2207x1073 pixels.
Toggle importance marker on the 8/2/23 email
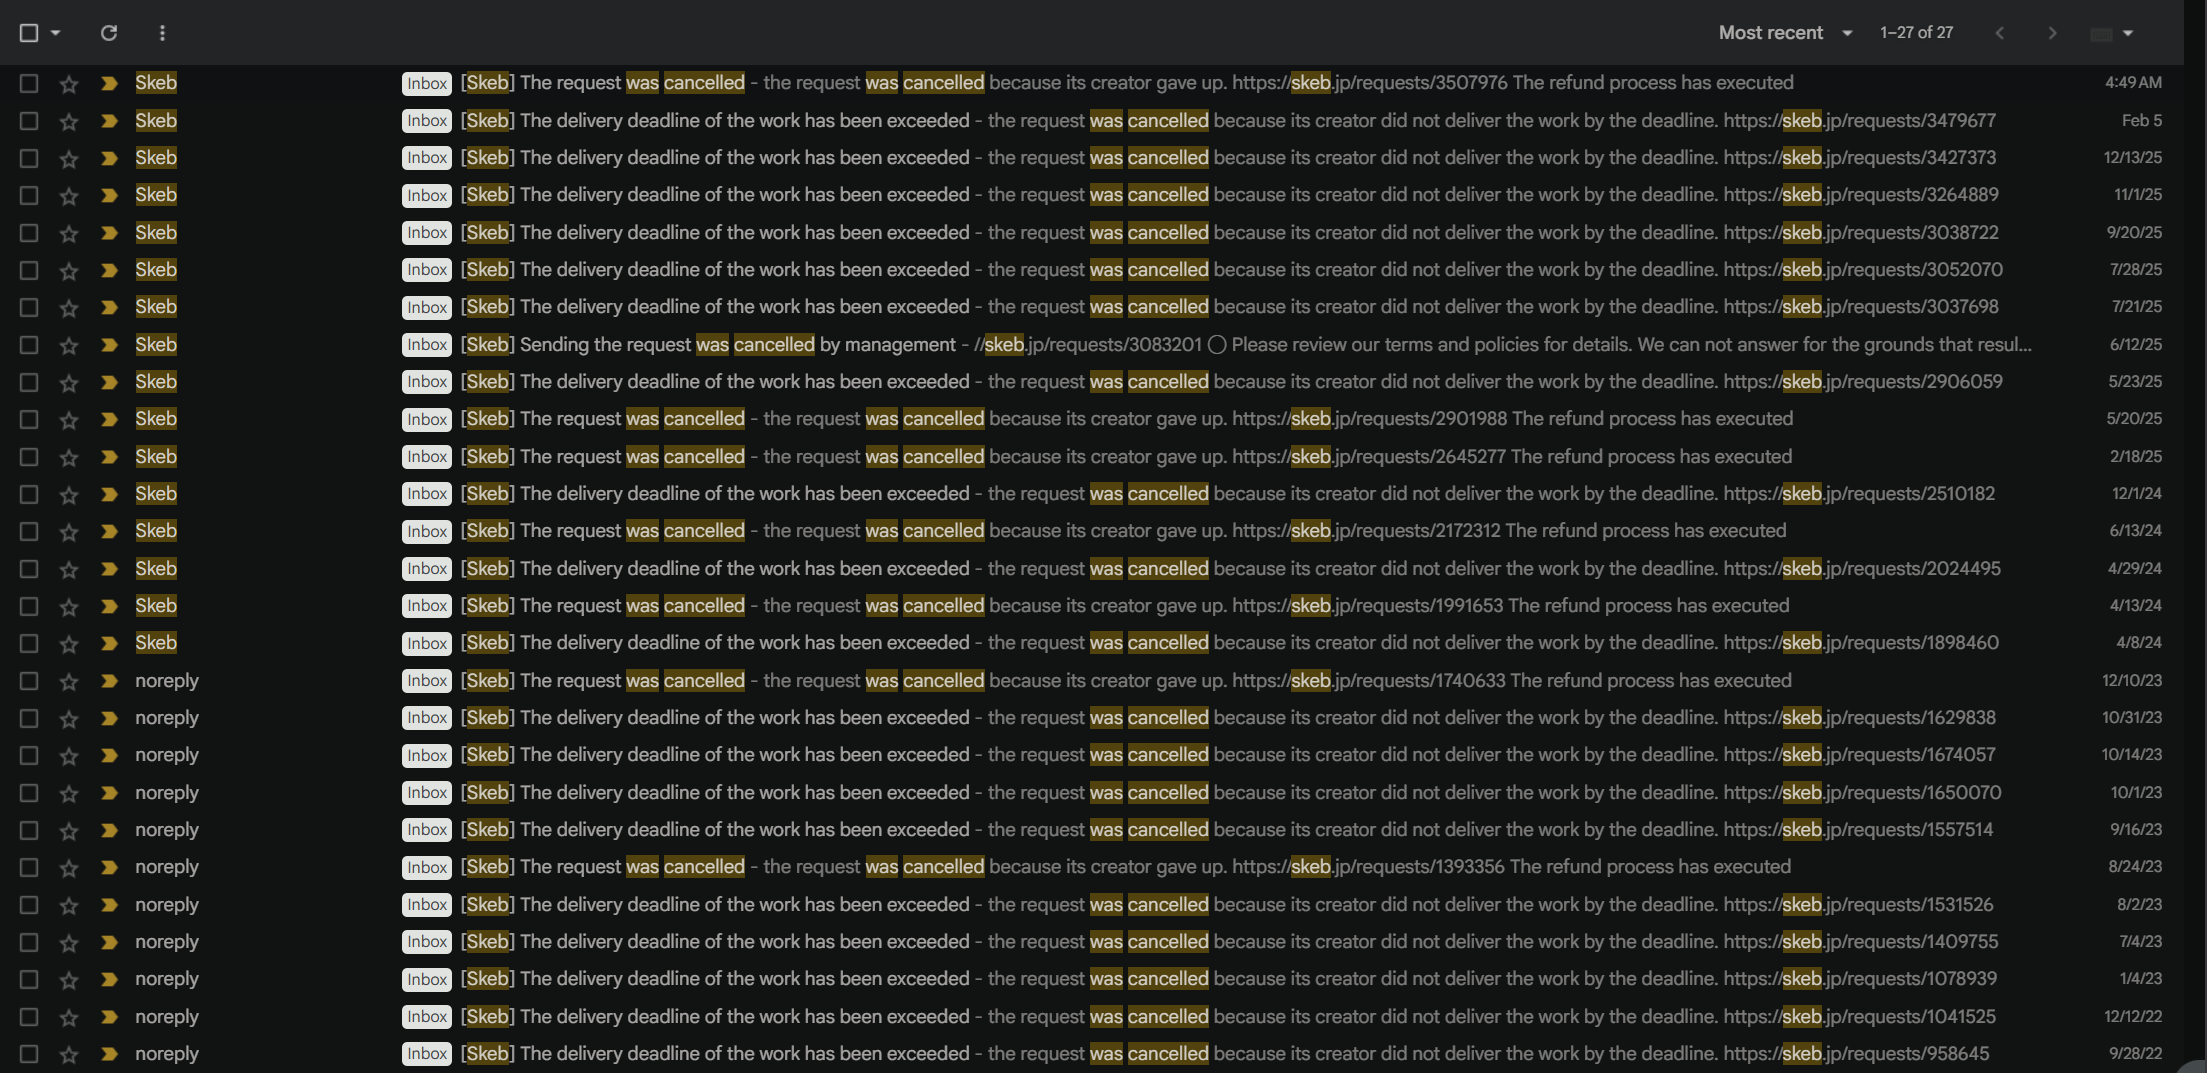(x=109, y=905)
